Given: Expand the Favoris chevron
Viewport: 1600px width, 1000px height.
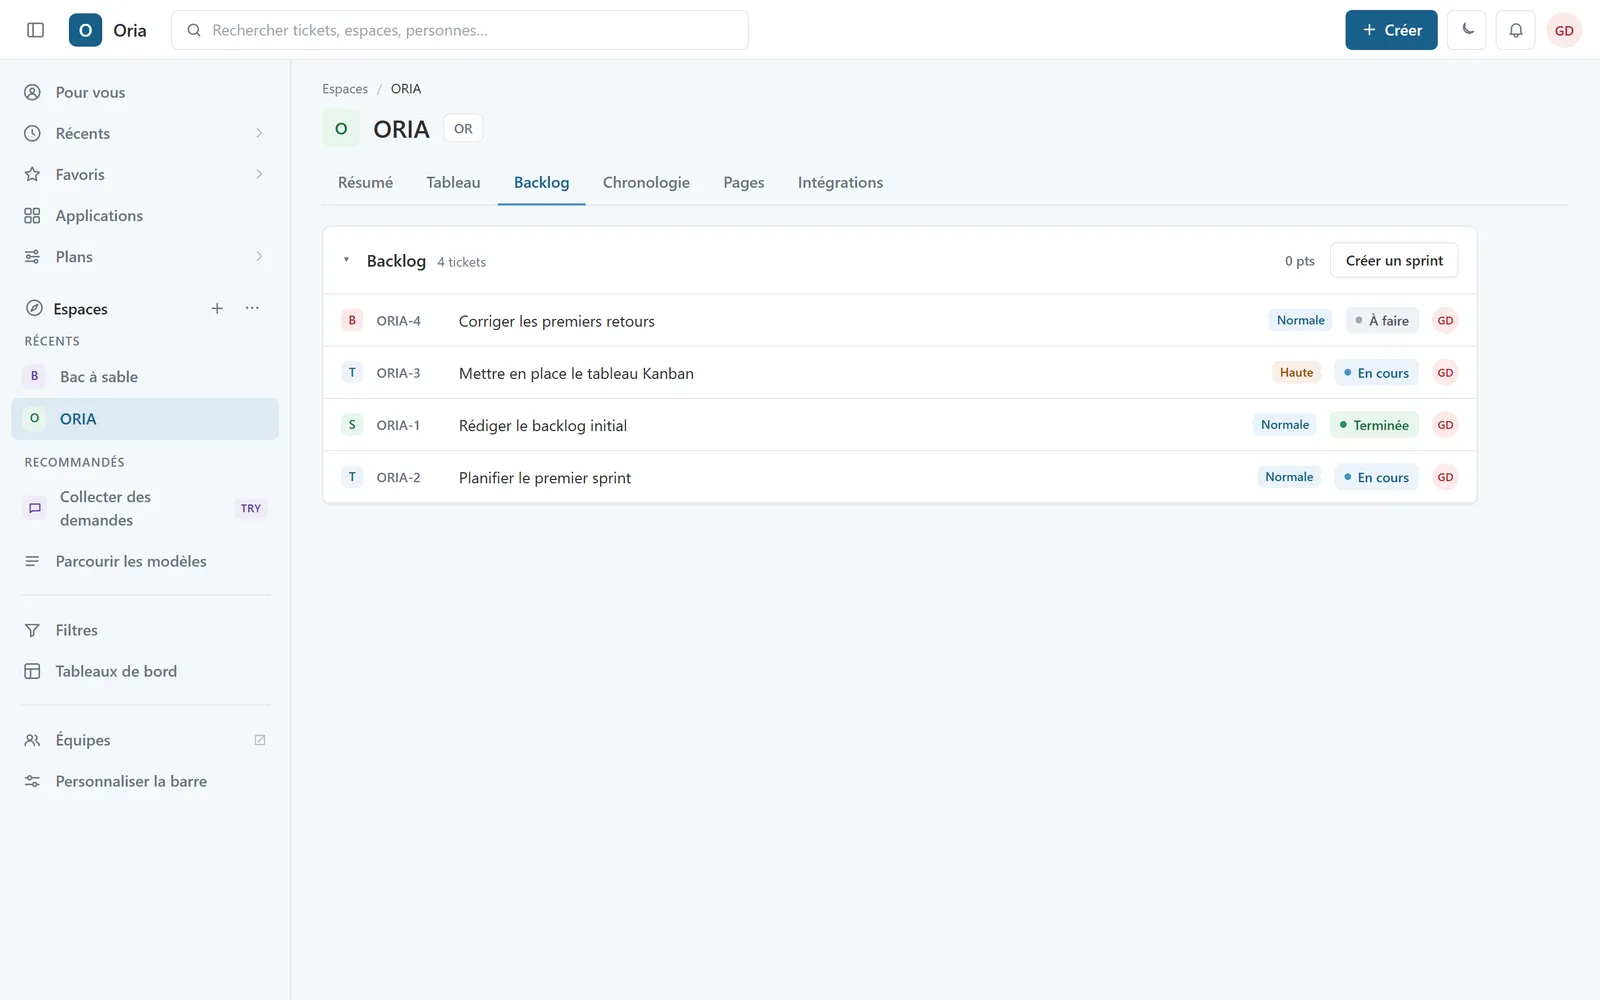Looking at the screenshot, I should [259, 174].
